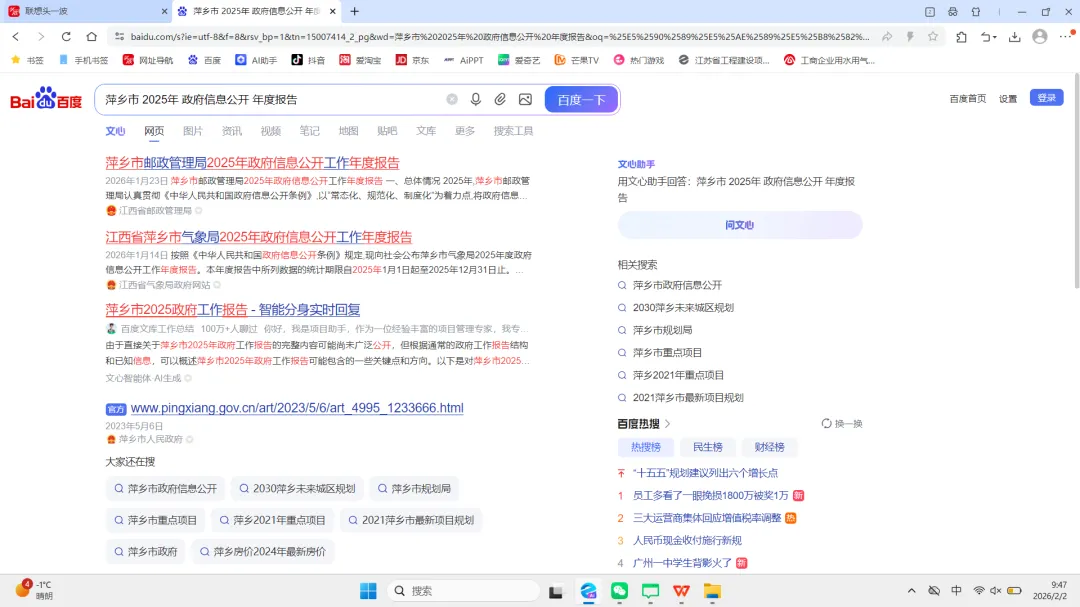The image size is (1080, 607).
Task: Open weather widget showing -1°C
Action: (34, 590)
